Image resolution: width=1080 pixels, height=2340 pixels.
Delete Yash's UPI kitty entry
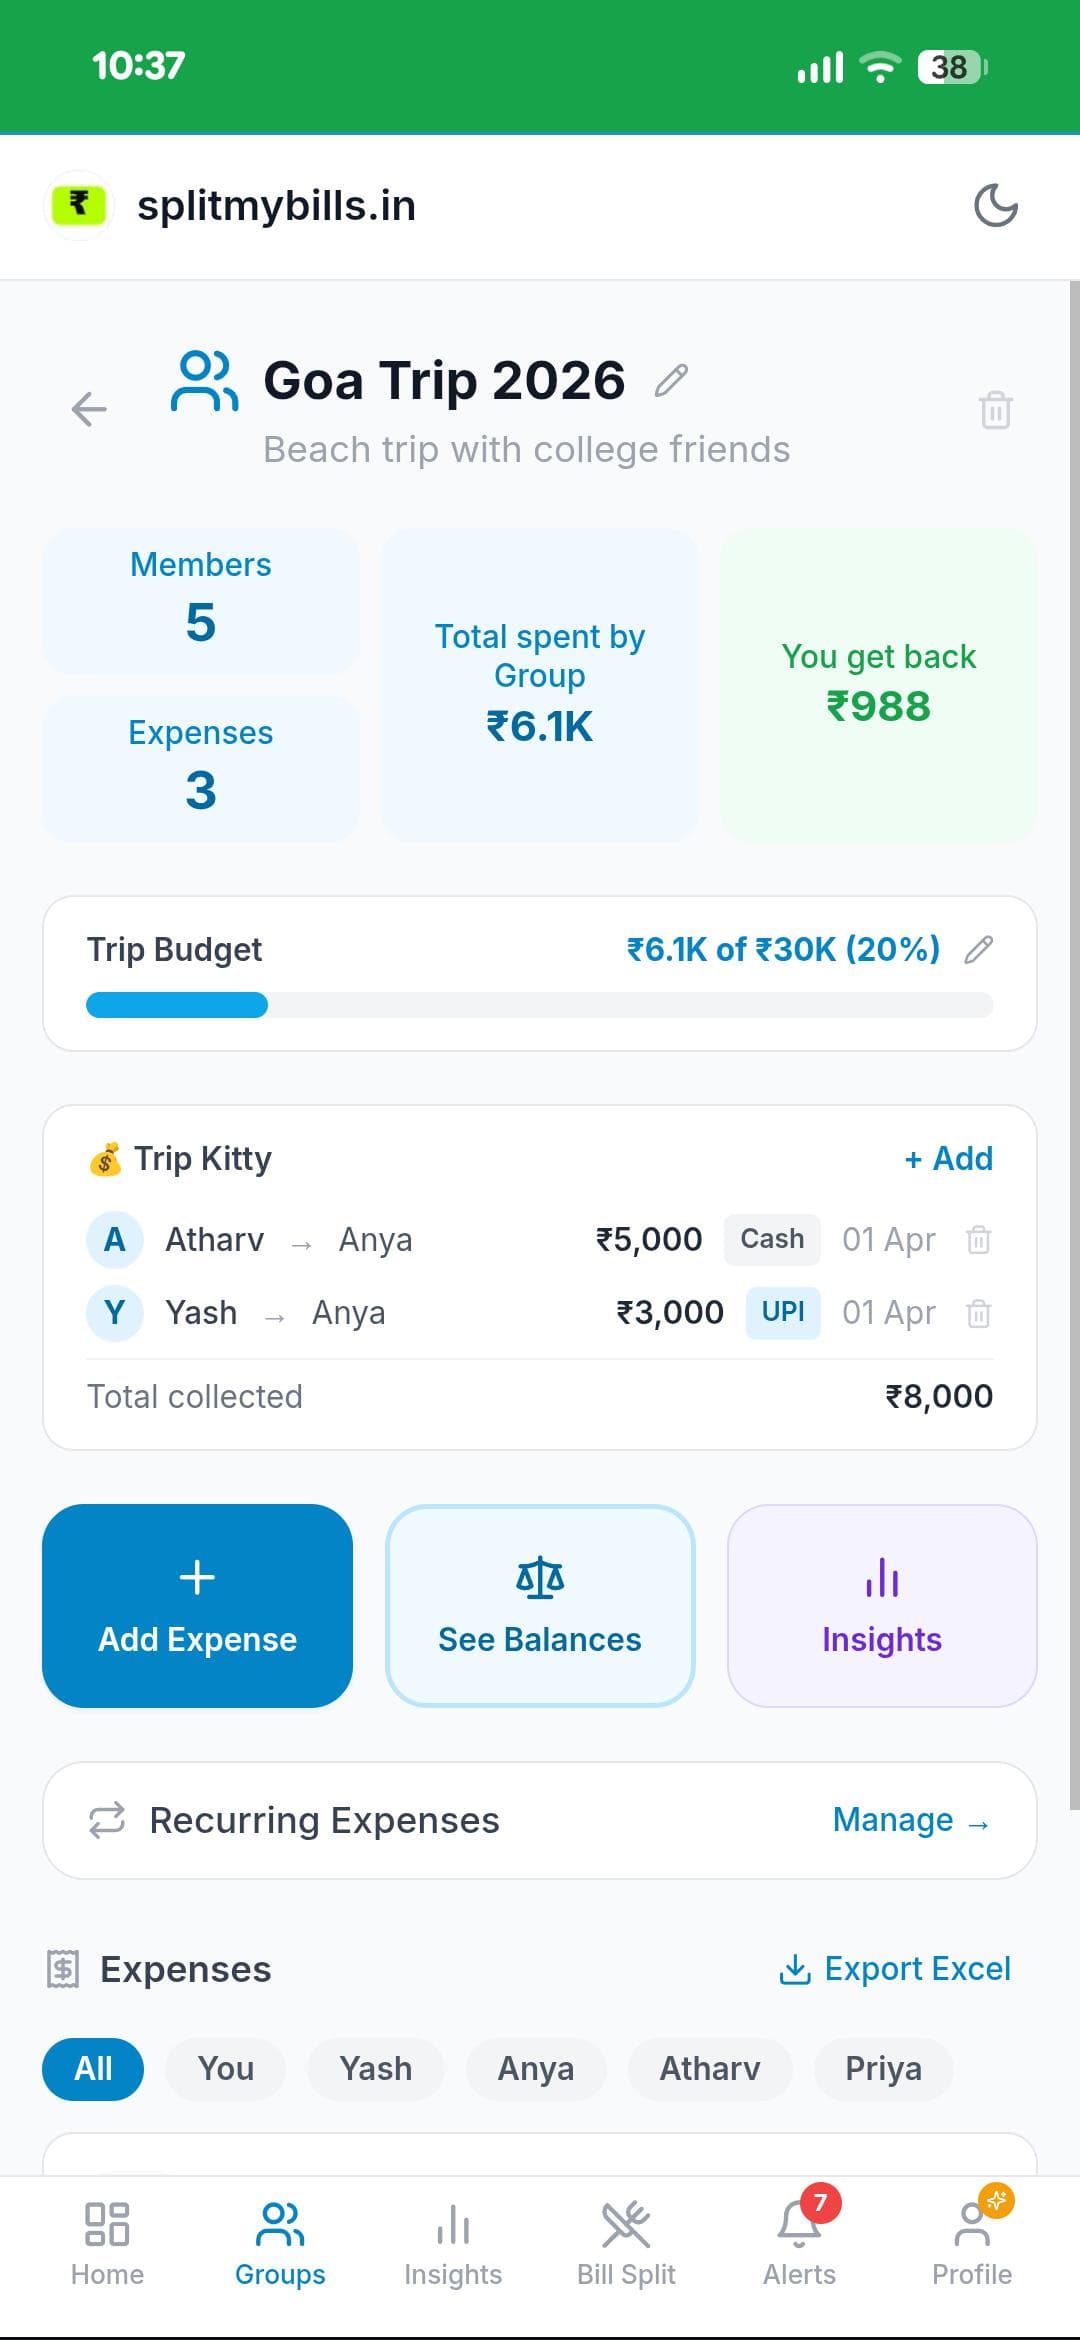pyautogui.click(x=977, y=1312)
